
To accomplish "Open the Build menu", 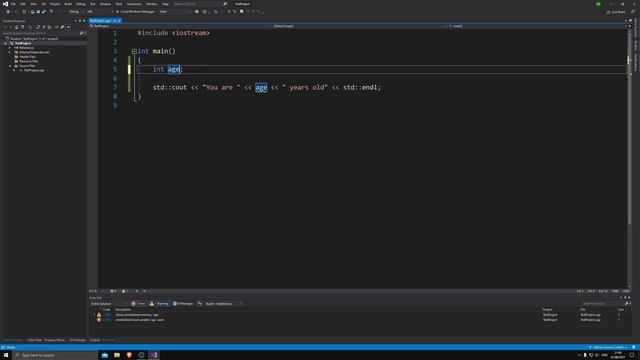I will 68,4.
